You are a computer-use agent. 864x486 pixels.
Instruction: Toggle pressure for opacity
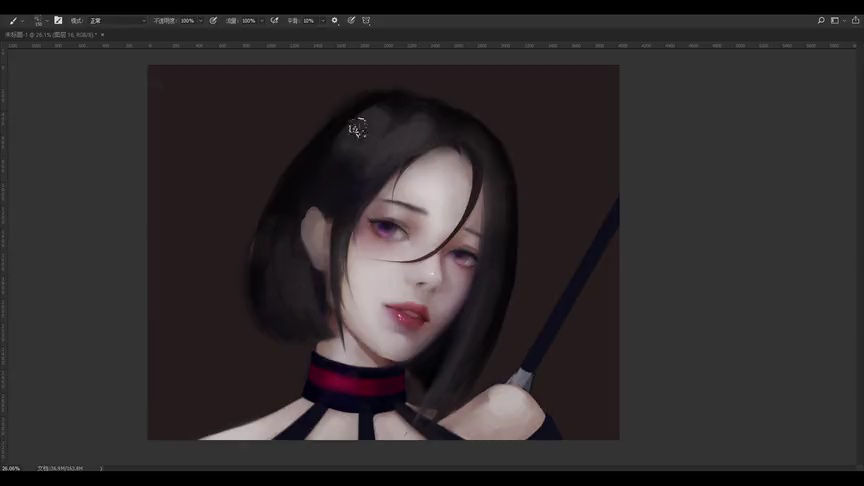point(214,20)
